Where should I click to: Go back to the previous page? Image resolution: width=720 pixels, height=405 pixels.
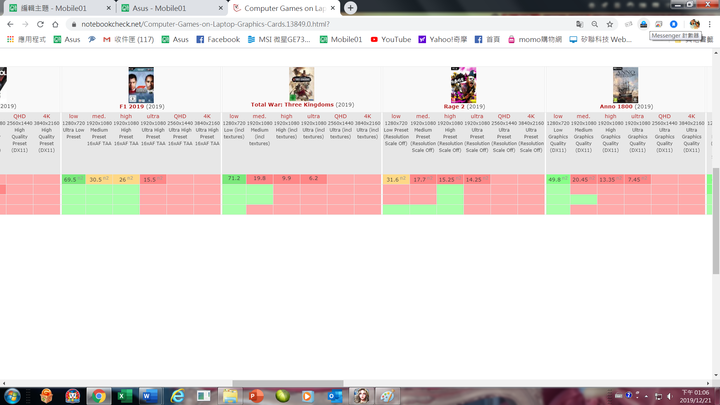point(10,24)
